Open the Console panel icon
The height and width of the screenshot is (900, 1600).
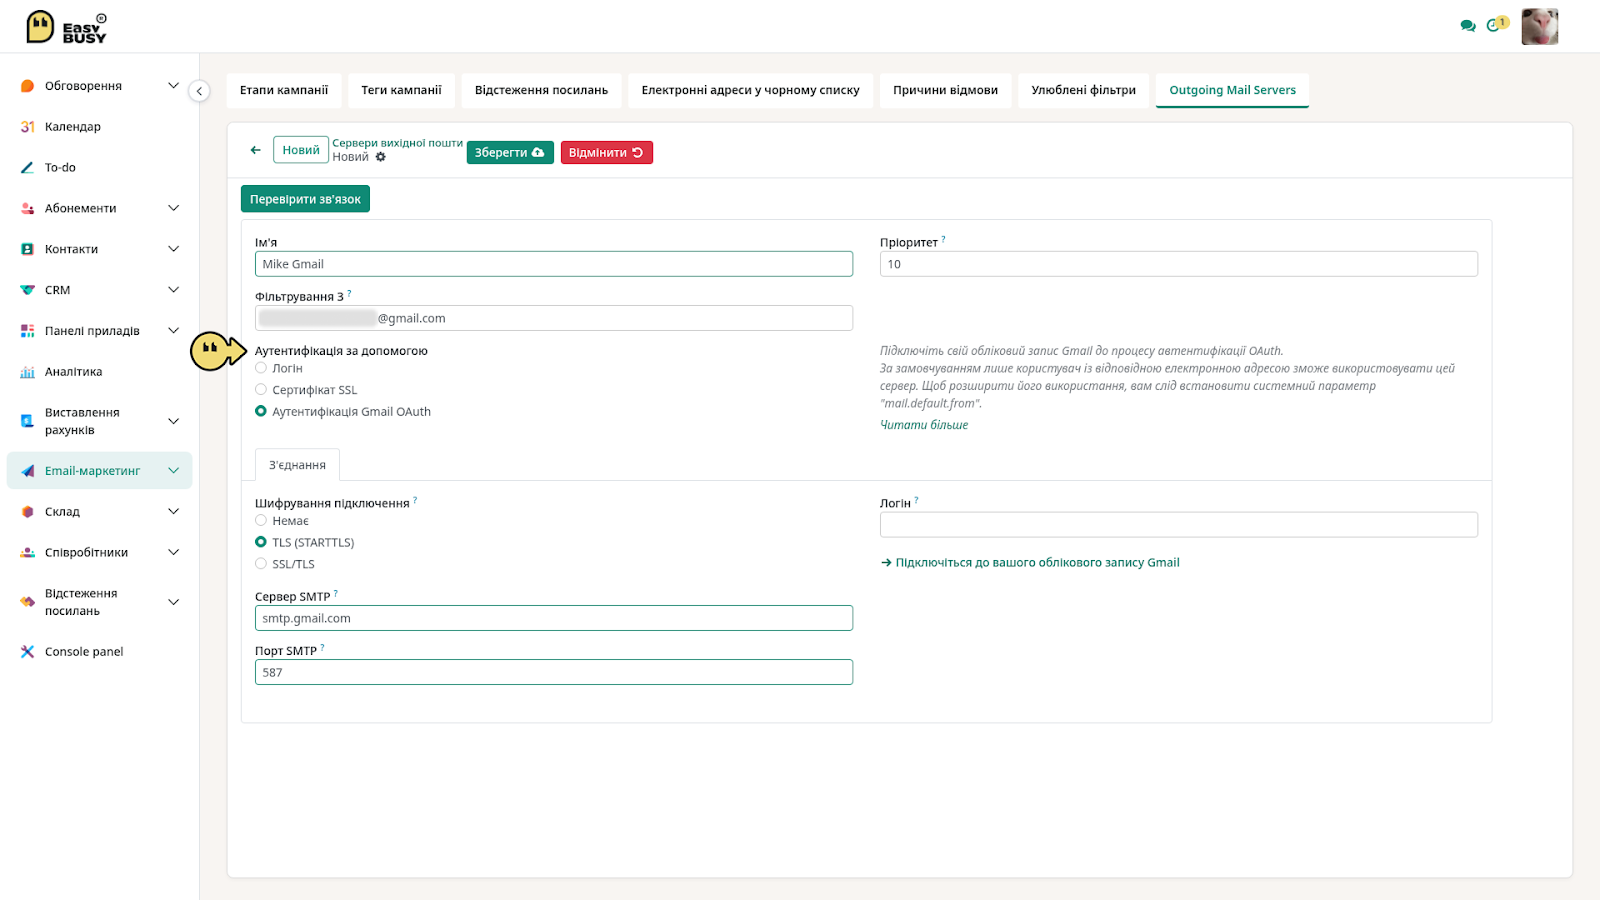pyautogui.click(x=28, y=652)
